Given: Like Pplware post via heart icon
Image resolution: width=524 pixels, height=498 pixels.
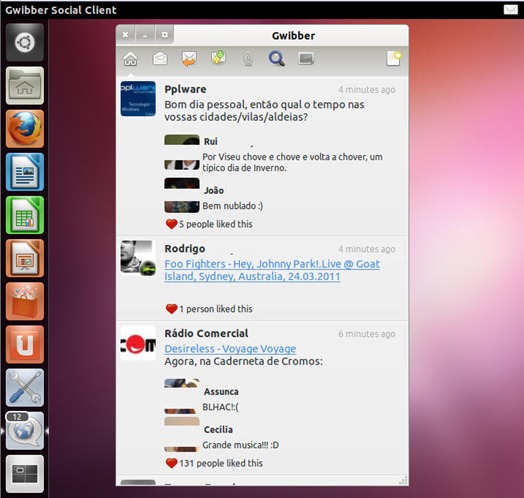Looking at the screenshot, I should click(171, 224).
